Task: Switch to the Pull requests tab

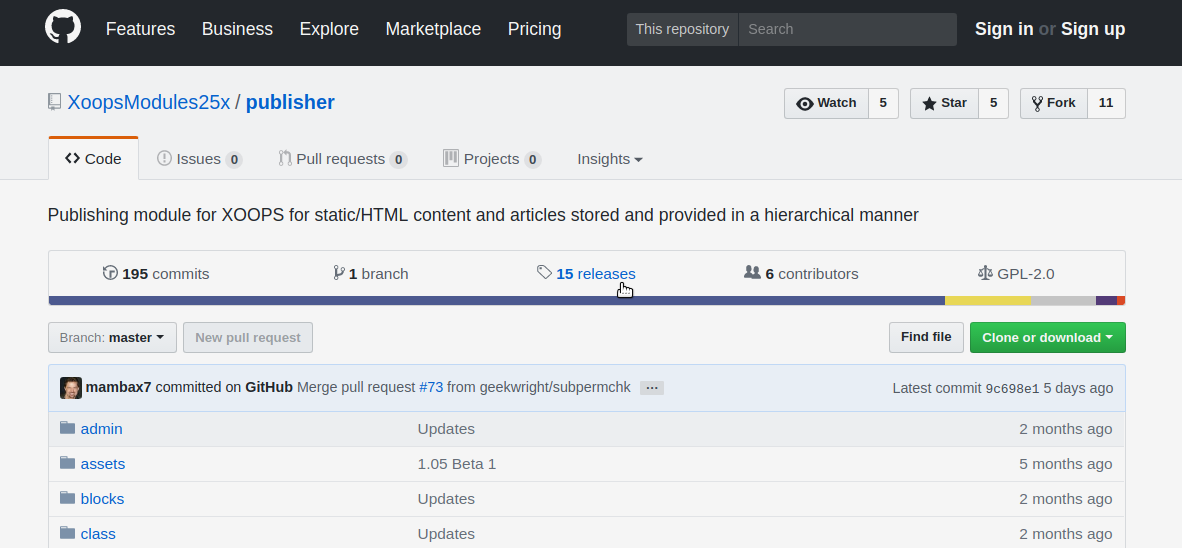Action: 343,159
